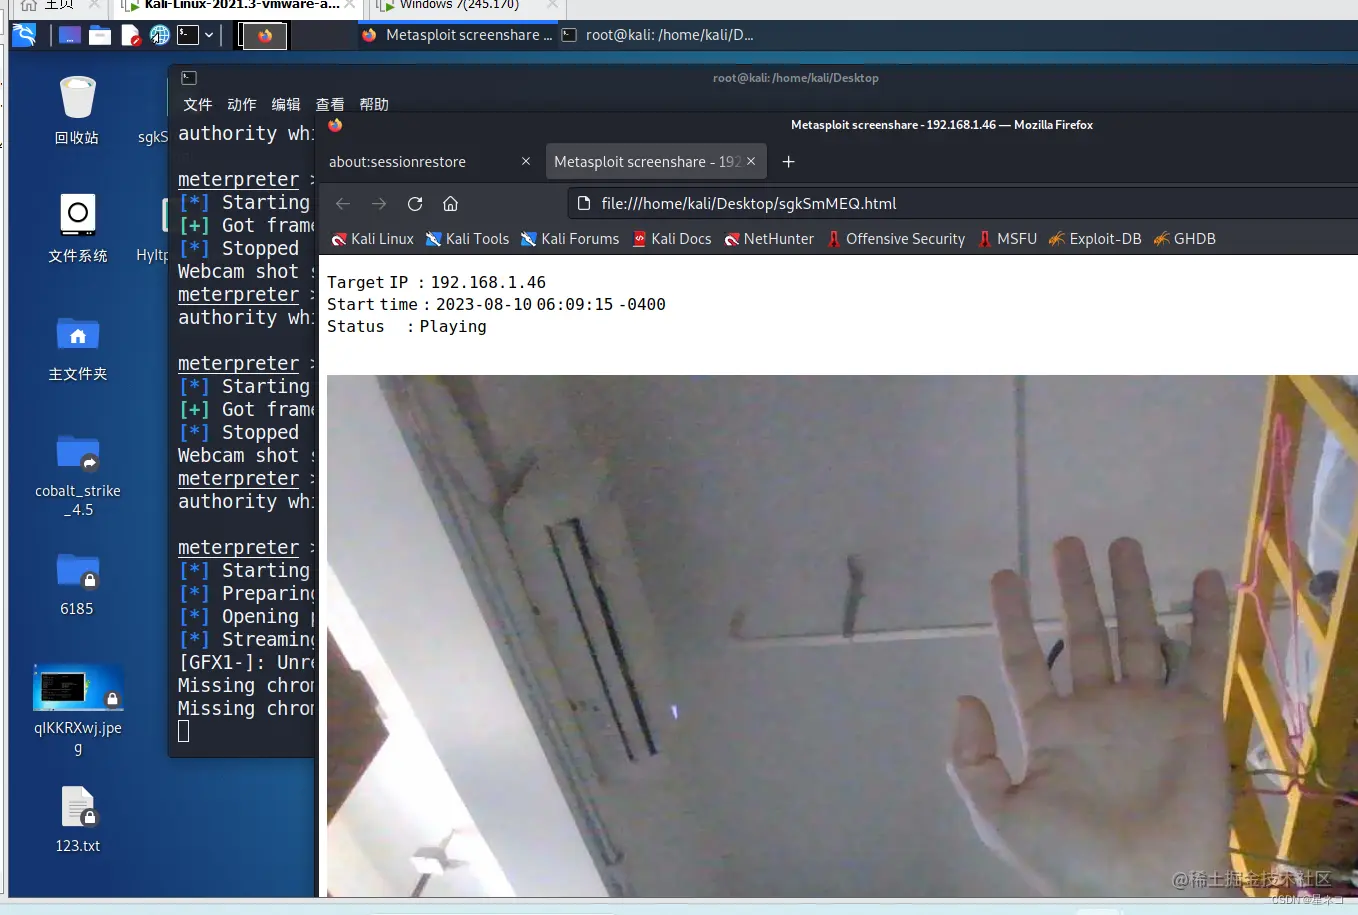Click the show desktop panel icon

coord(69,35)
